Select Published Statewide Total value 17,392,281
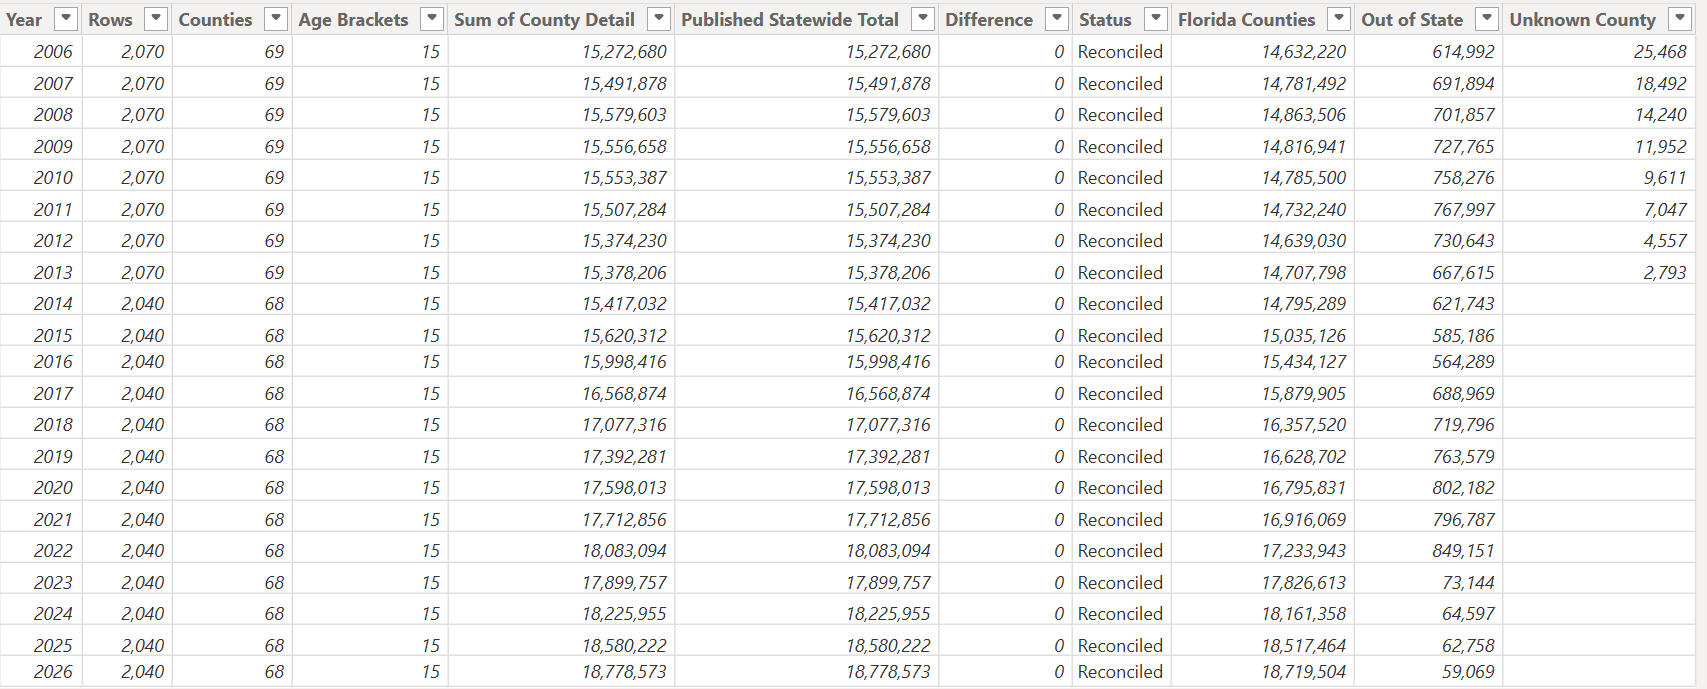1707x689 pixels. coord(888,456)
